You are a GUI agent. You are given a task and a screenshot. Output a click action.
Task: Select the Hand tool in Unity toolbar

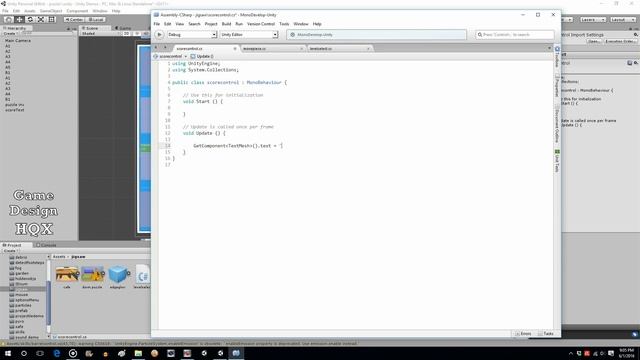tap(8, 20)
